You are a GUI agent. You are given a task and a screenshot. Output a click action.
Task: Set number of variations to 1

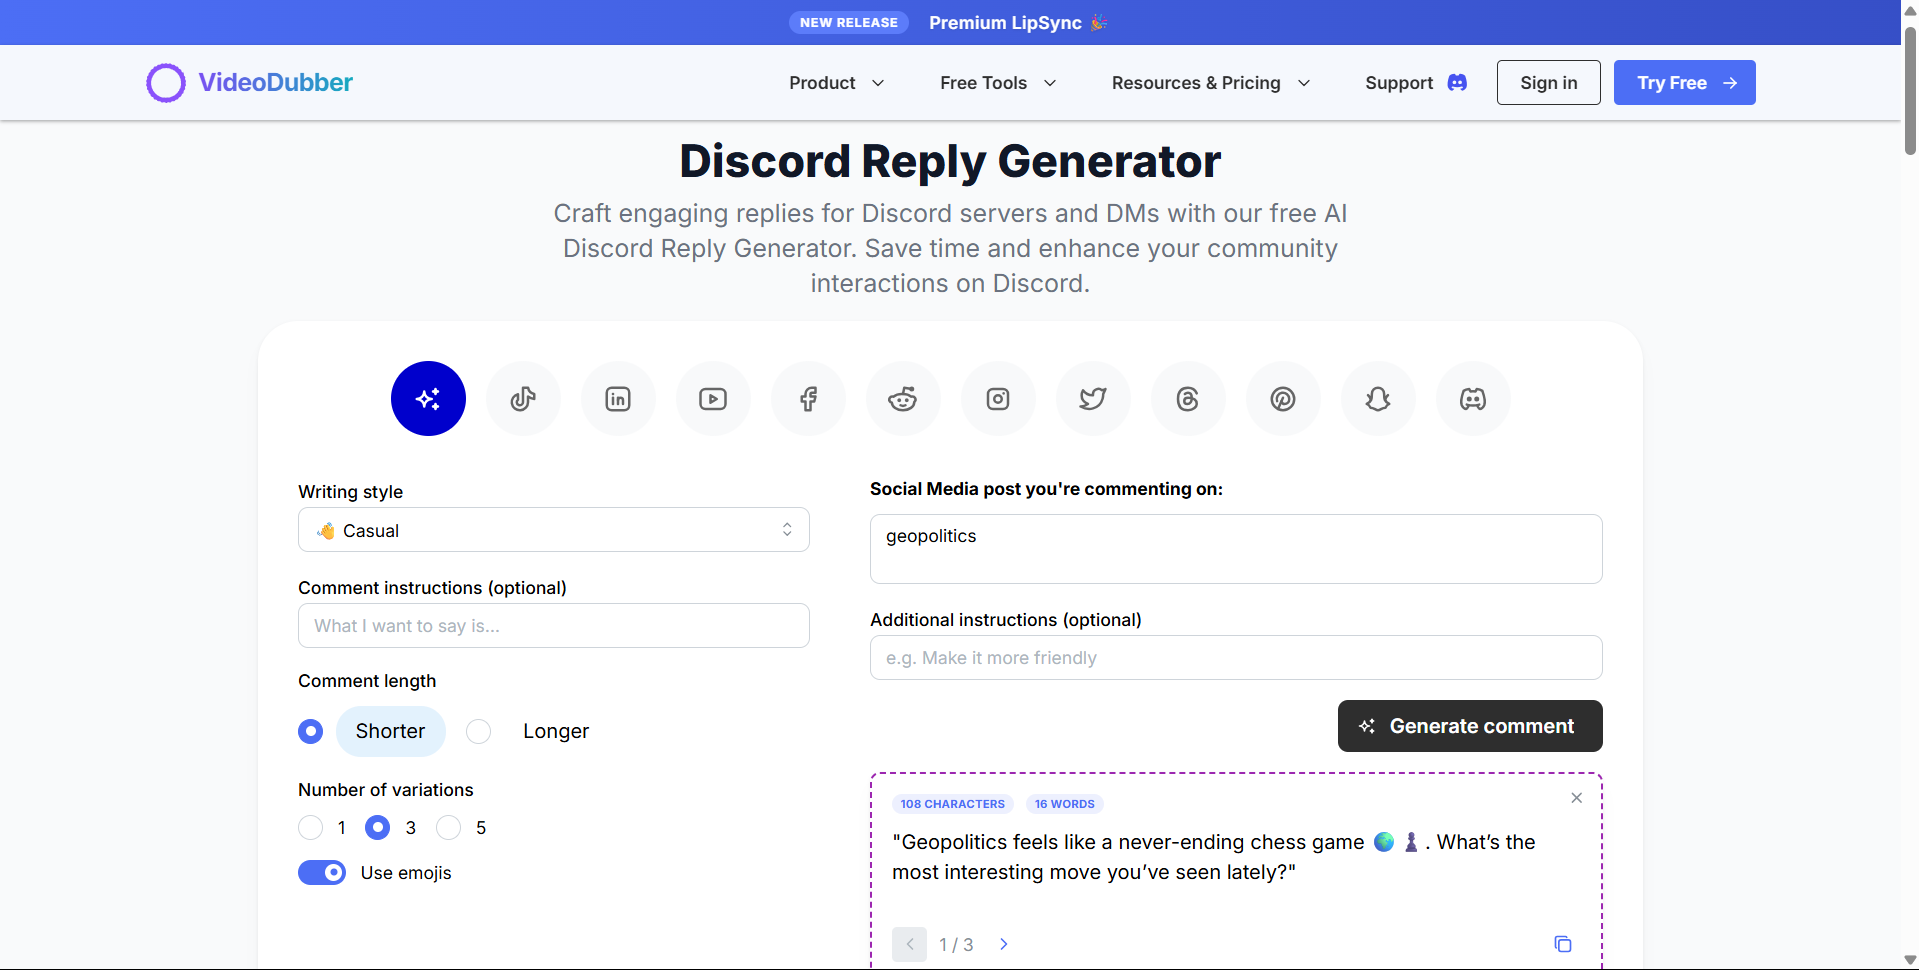pyautogui.click(x=311, y=828)
